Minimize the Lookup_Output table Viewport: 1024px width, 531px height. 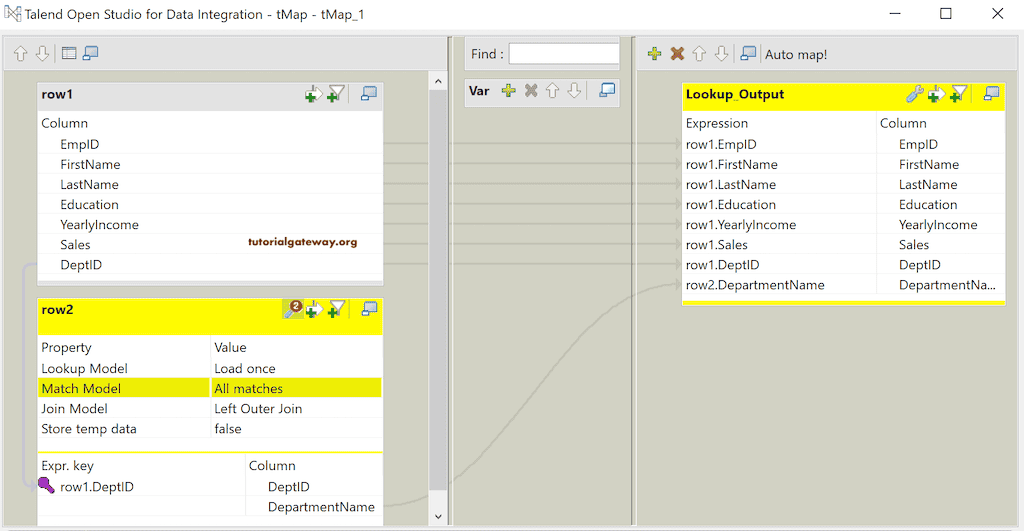[x=991, y=93]
